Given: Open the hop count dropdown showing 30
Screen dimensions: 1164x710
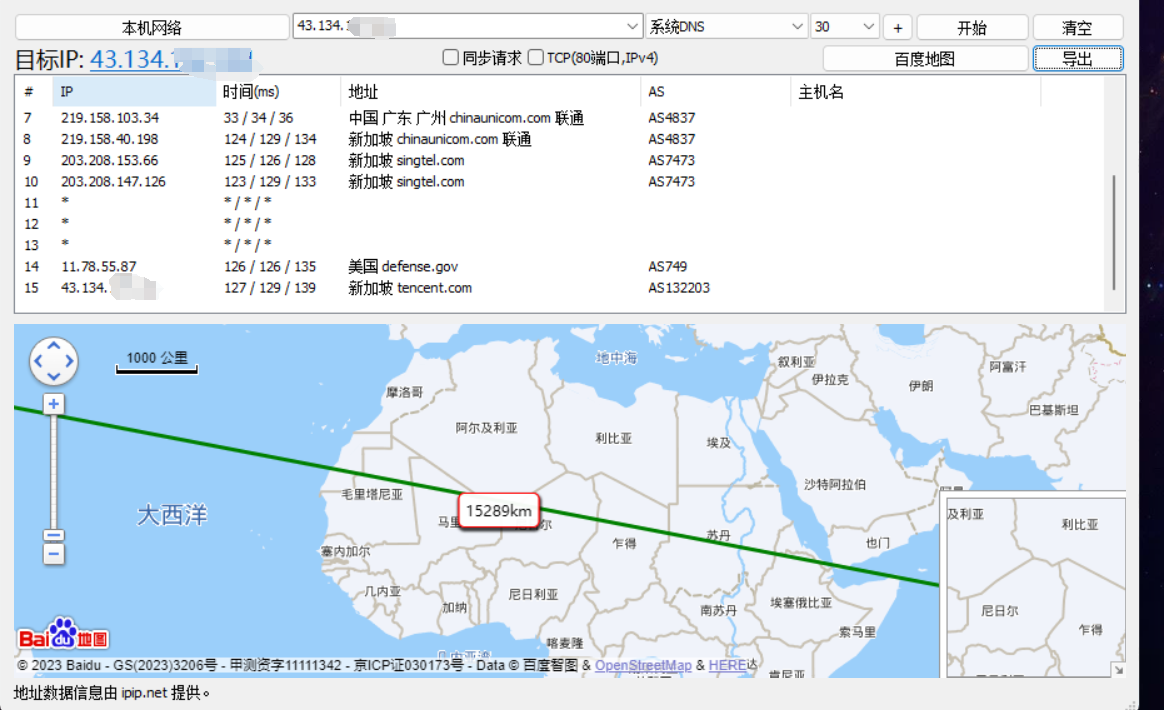Looking at the screenshot, I should (x=867, y=27).
